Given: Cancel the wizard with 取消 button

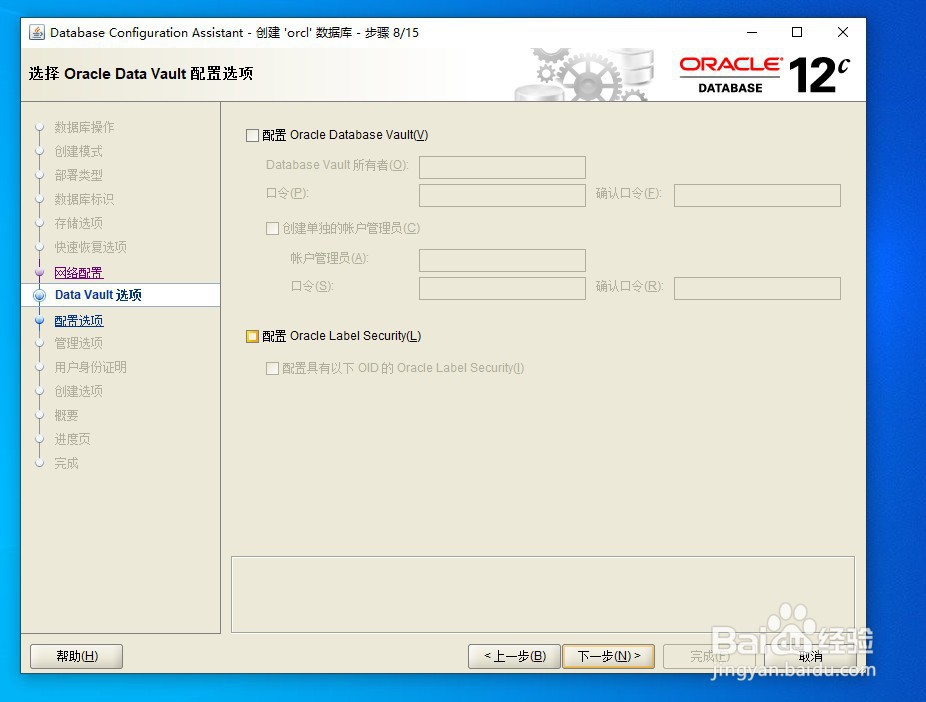Looking at the screenshot, I should tap(810, 656).
